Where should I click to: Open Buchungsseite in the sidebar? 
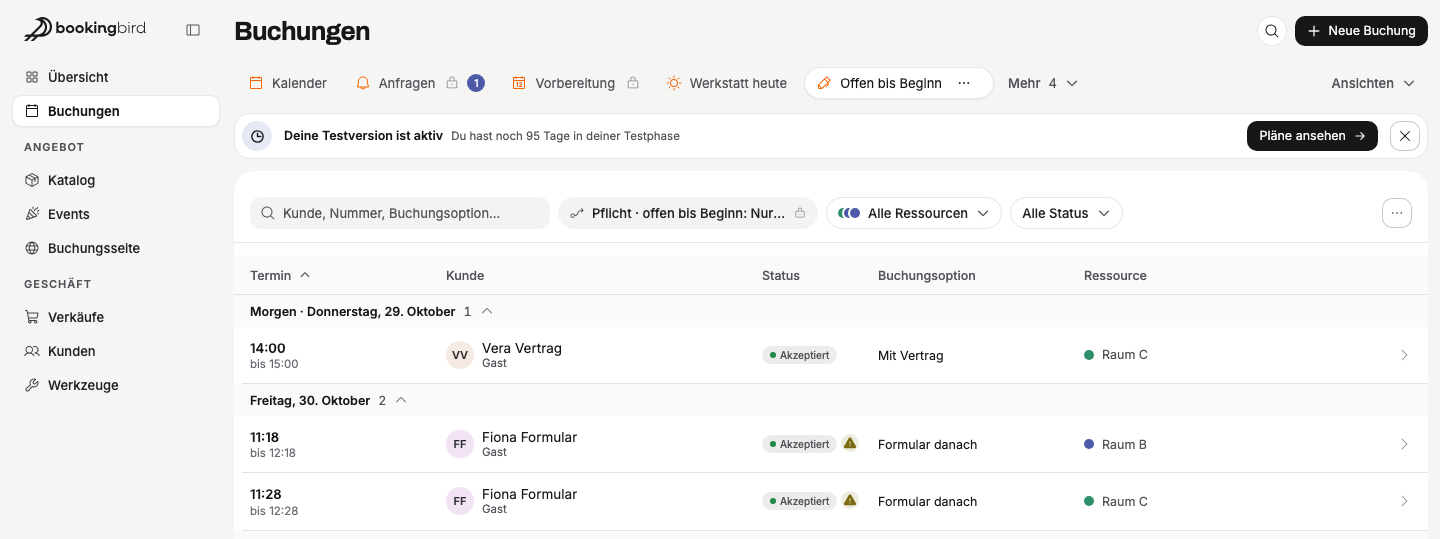[x=116, y=248]
